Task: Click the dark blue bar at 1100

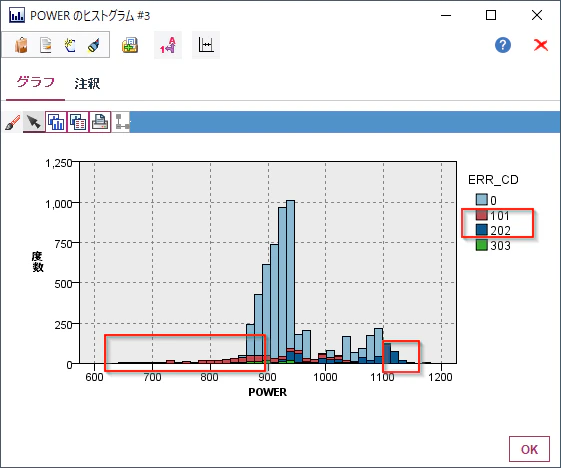Action: click(x=387, y=353)
